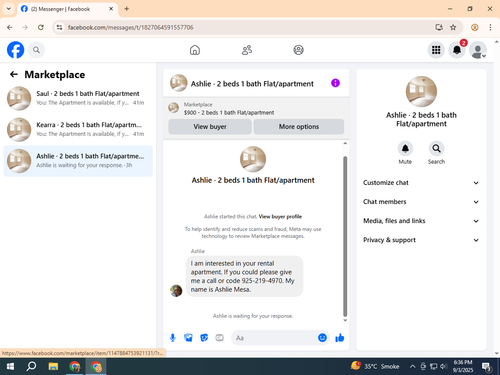Open the Friends icon in top navigation

247,50
